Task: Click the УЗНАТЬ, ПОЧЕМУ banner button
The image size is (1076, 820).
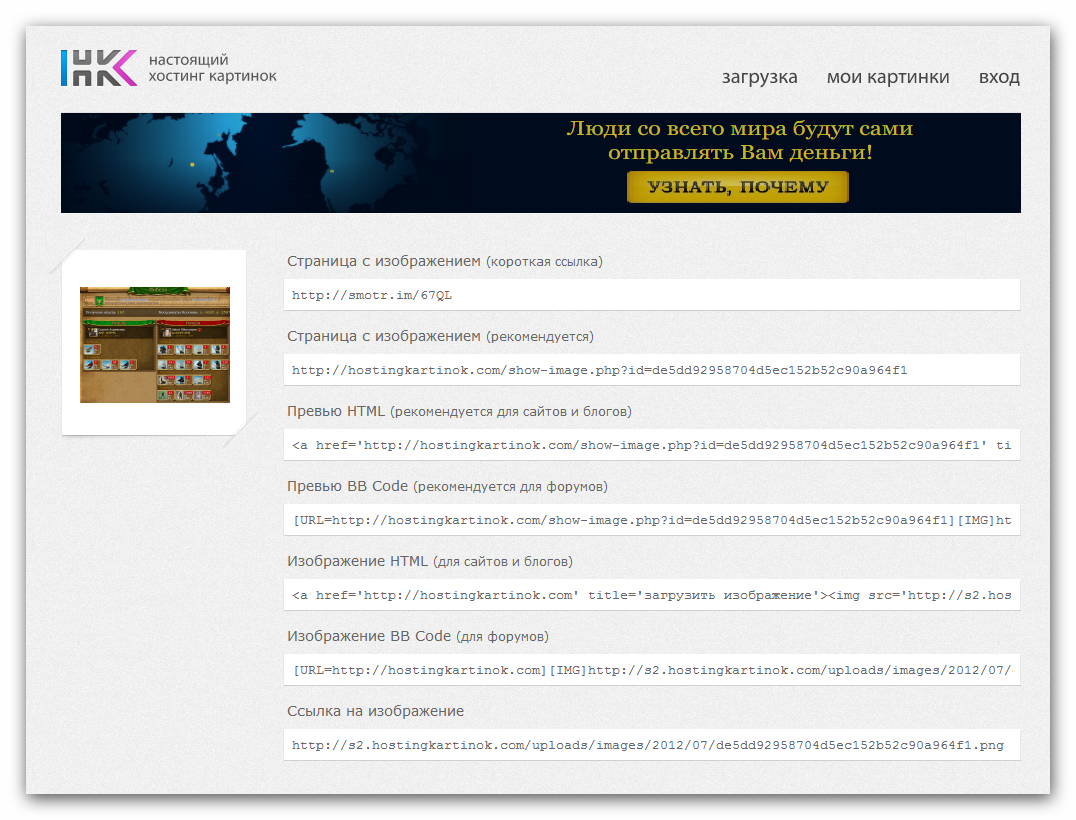Action: click(x=738, y=187)
